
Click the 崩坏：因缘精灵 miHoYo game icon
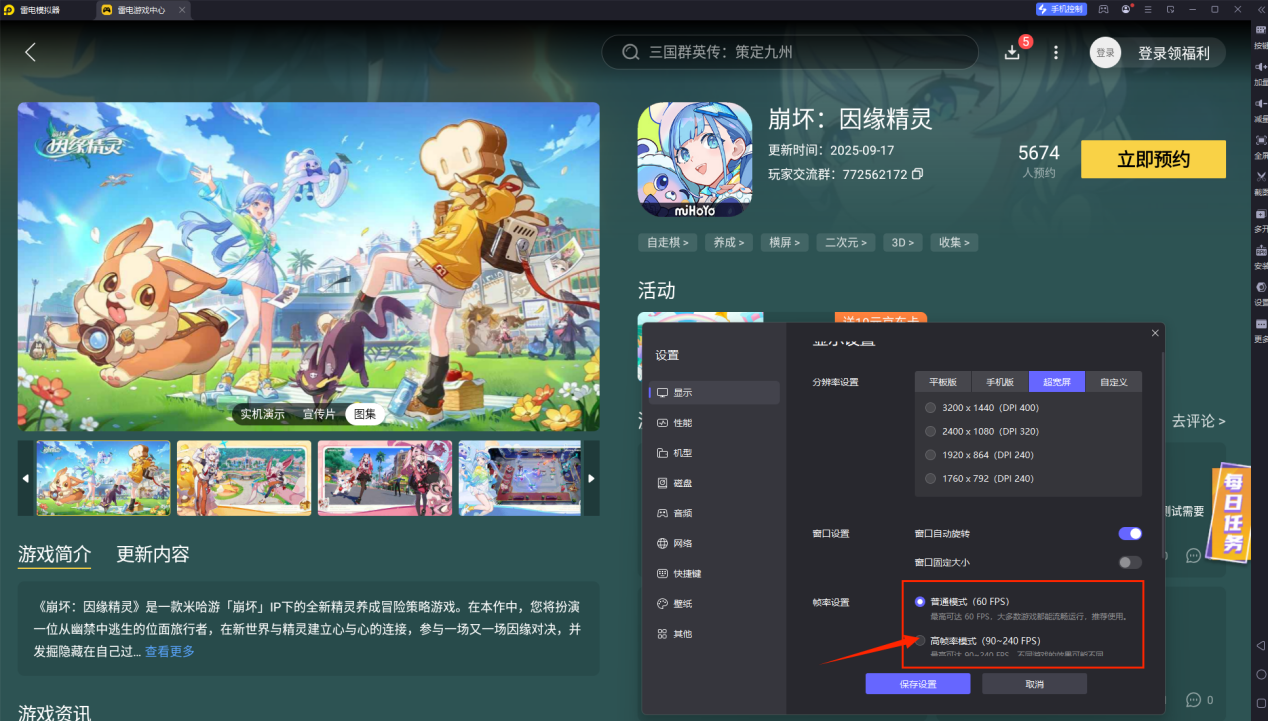pos(694,160)
